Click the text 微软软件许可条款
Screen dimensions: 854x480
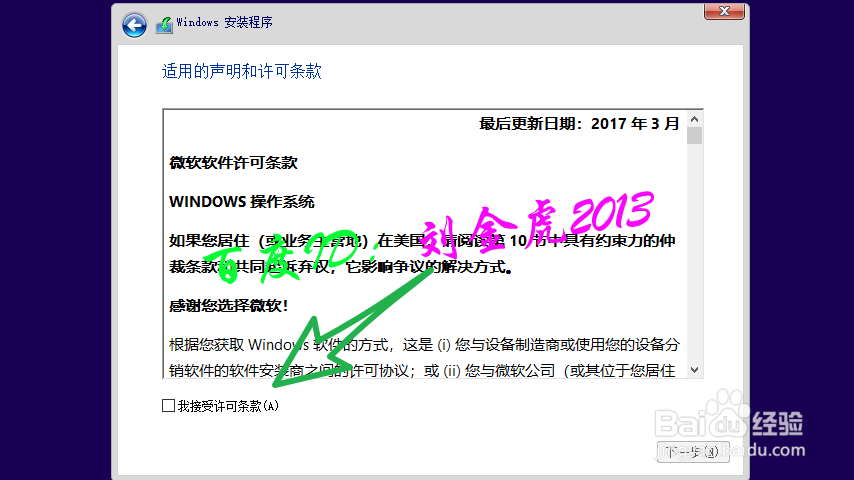tap(233, 163)
